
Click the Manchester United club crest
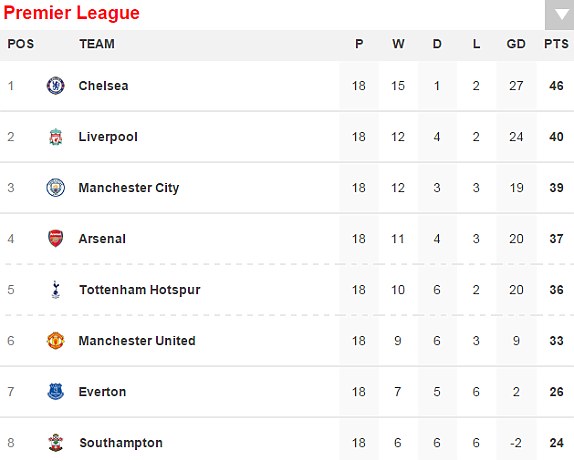coord(56,341)
